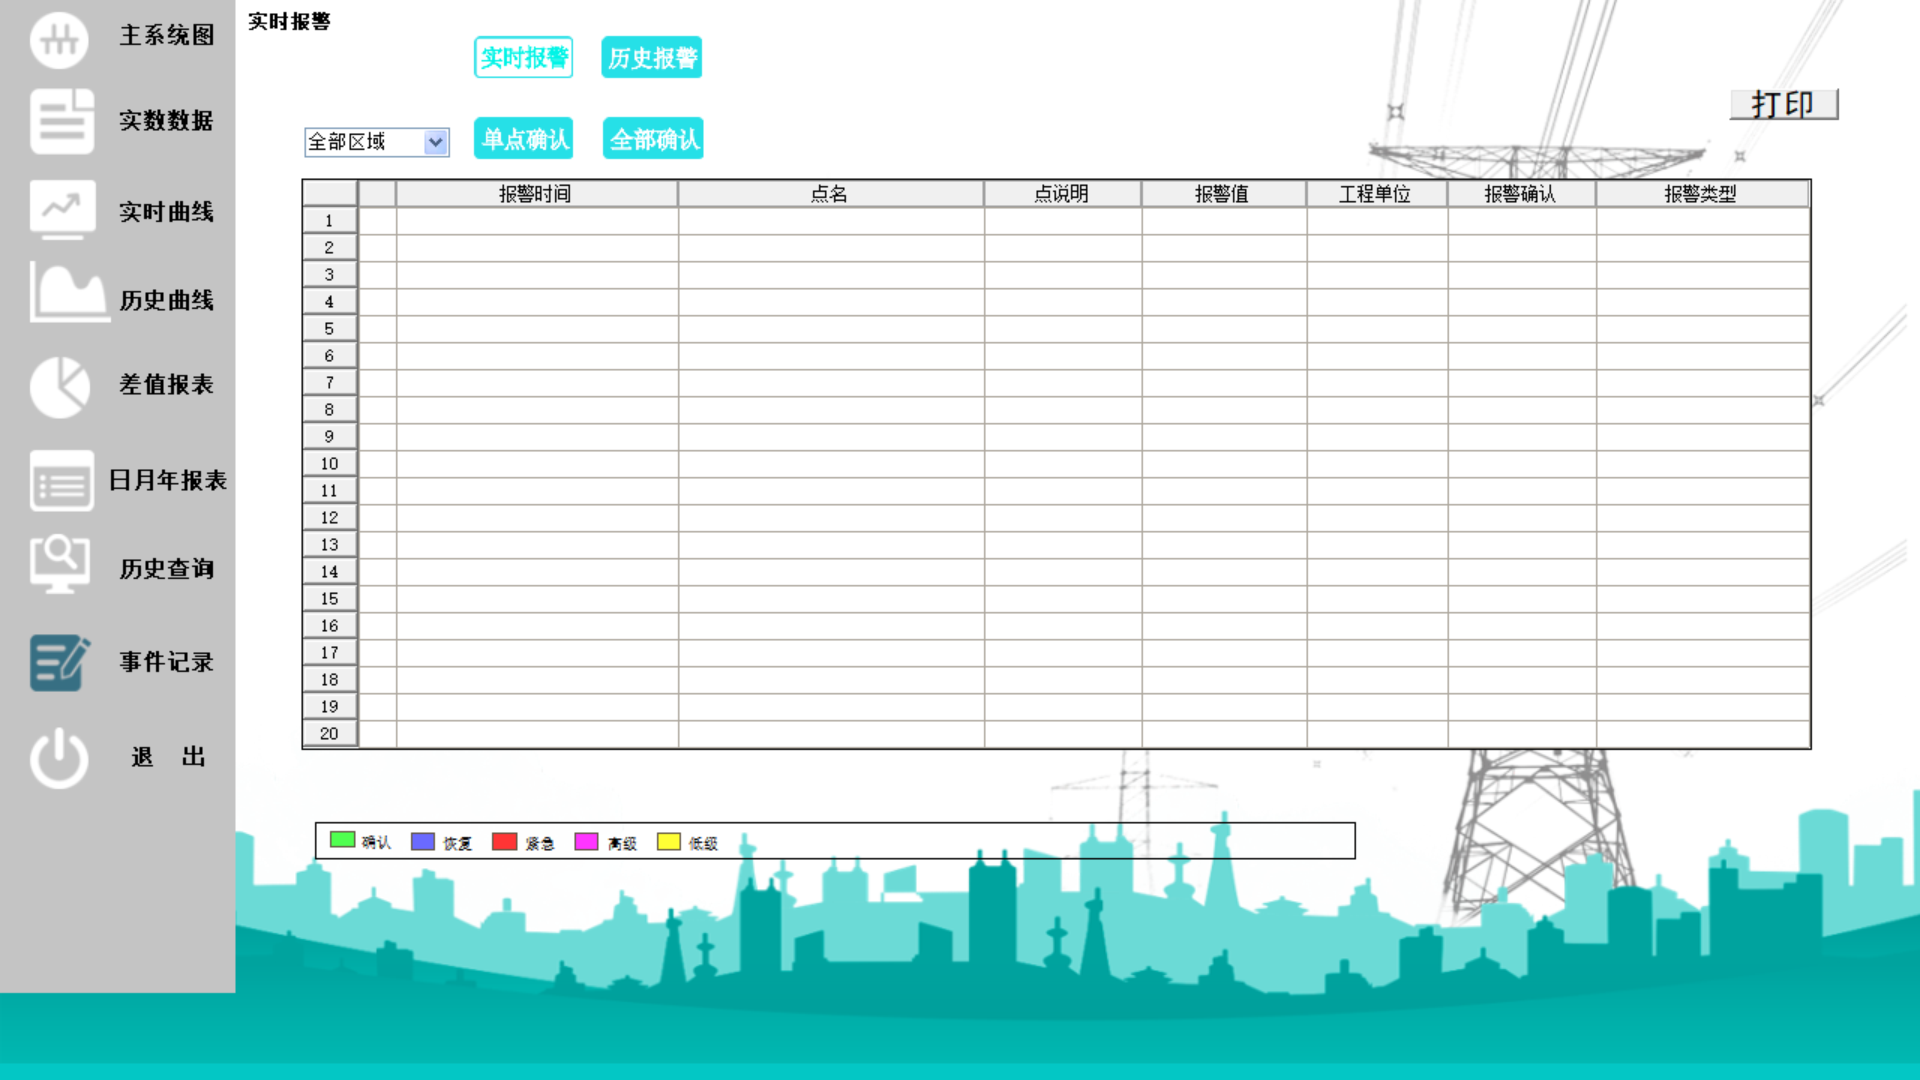The width and height of the screenshot is (1920, 1080).
Task: Sort by the 报警时间 column header
Action: point(536,193)
